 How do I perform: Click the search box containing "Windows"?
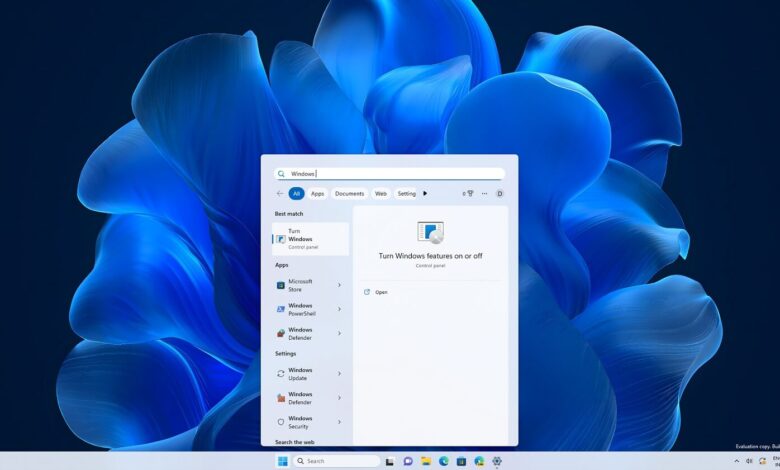390,173
